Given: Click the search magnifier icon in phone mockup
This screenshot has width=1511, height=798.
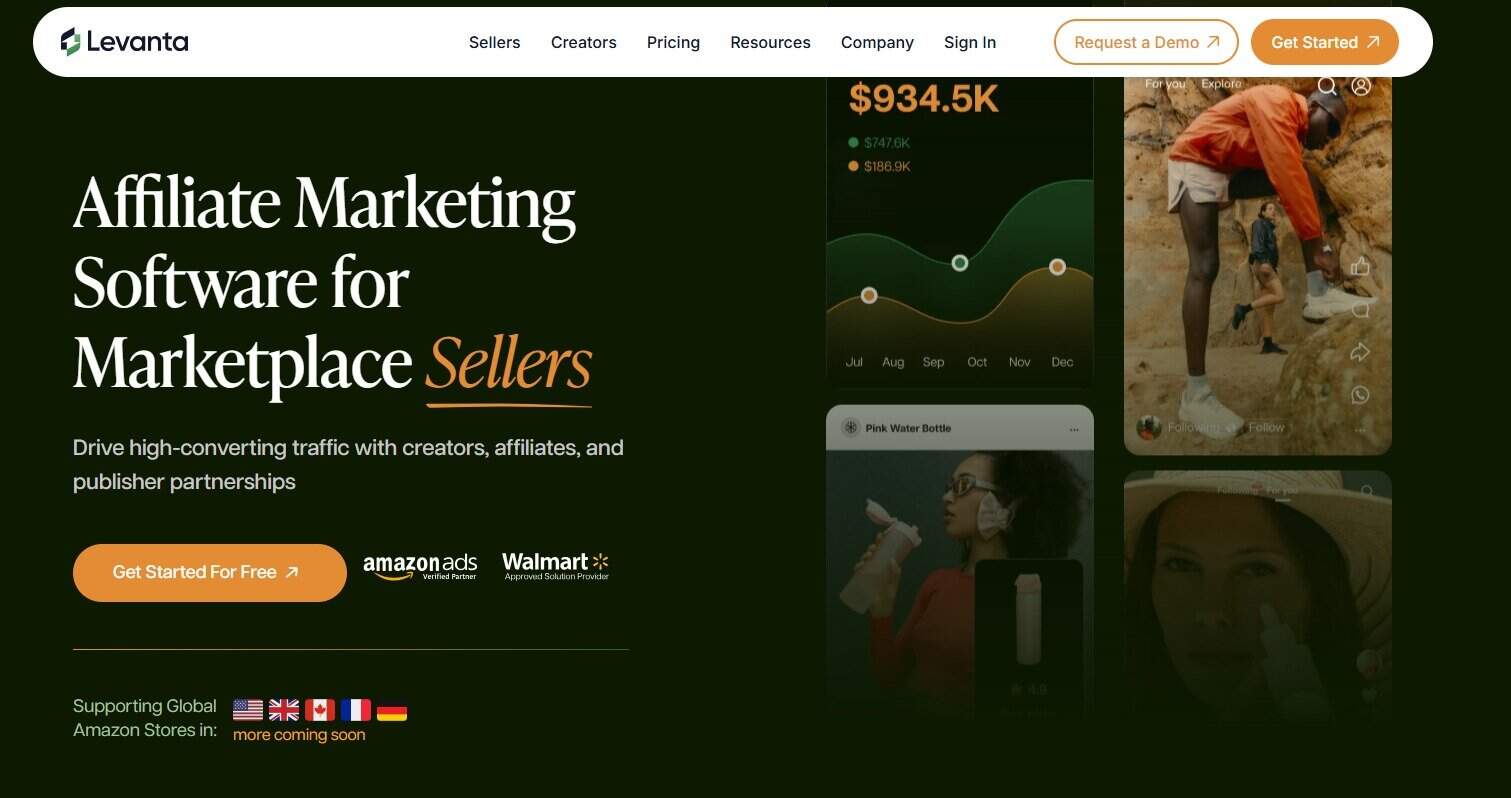Looking at the screenshot, I should 1327,86.
